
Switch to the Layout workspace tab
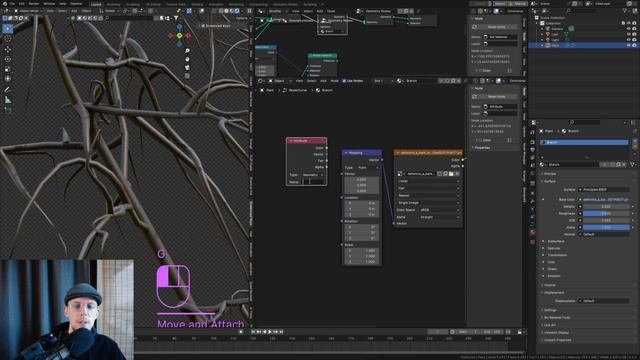click(x=96, y=4)
